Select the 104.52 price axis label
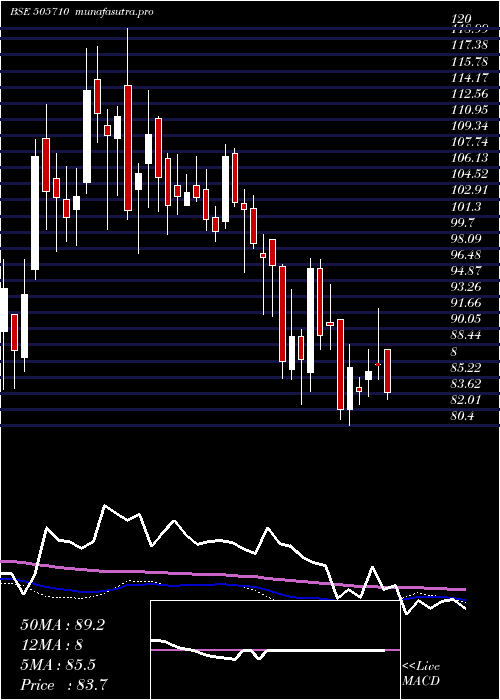The width and height of the screenshot is (500, 700). coord(470,174)
